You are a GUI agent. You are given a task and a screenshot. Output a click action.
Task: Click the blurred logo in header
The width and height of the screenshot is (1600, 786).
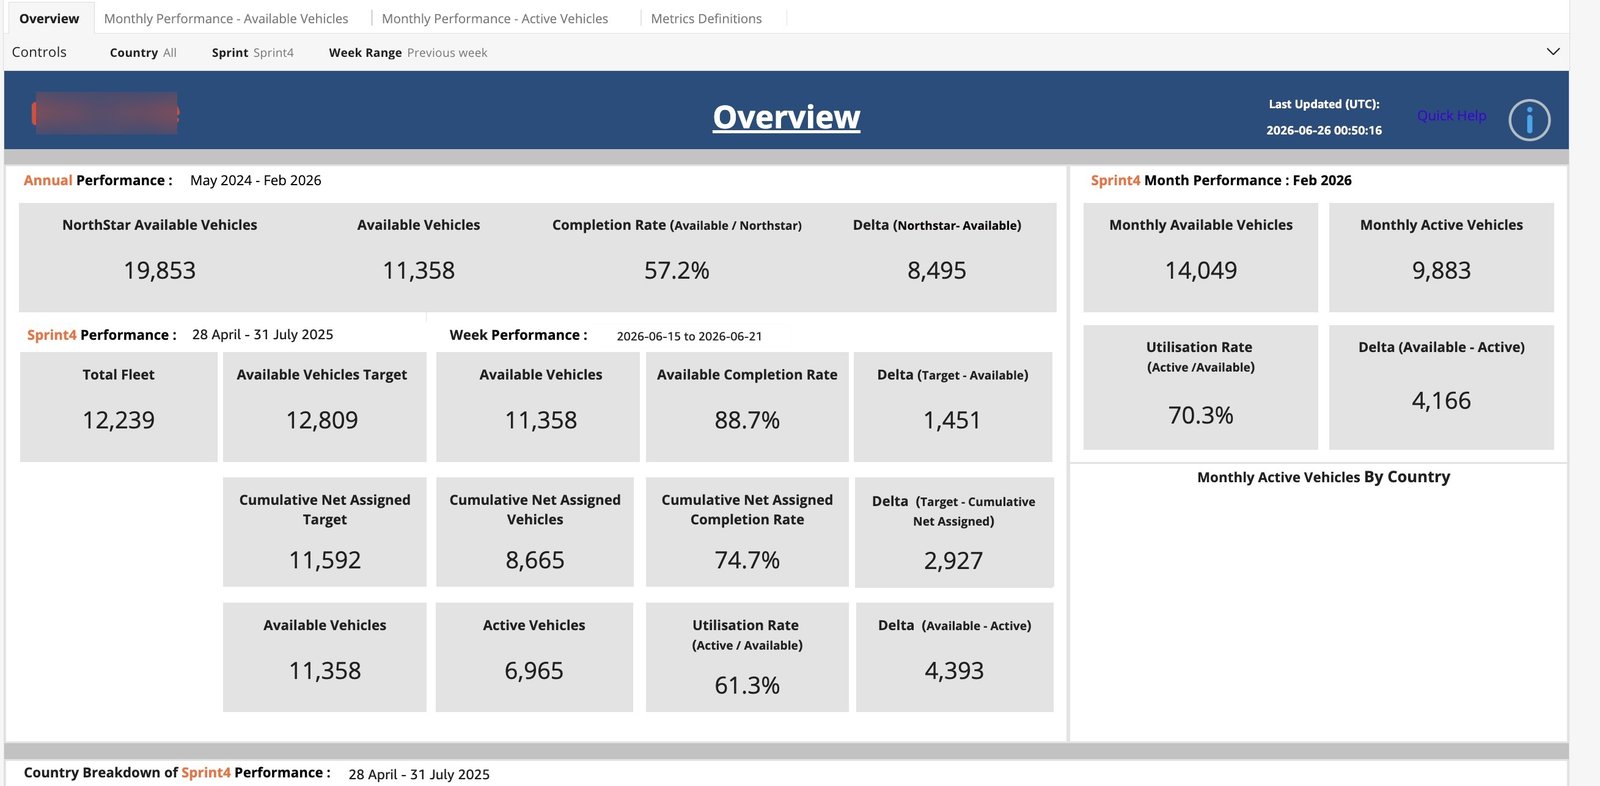(x=106, y=113)
